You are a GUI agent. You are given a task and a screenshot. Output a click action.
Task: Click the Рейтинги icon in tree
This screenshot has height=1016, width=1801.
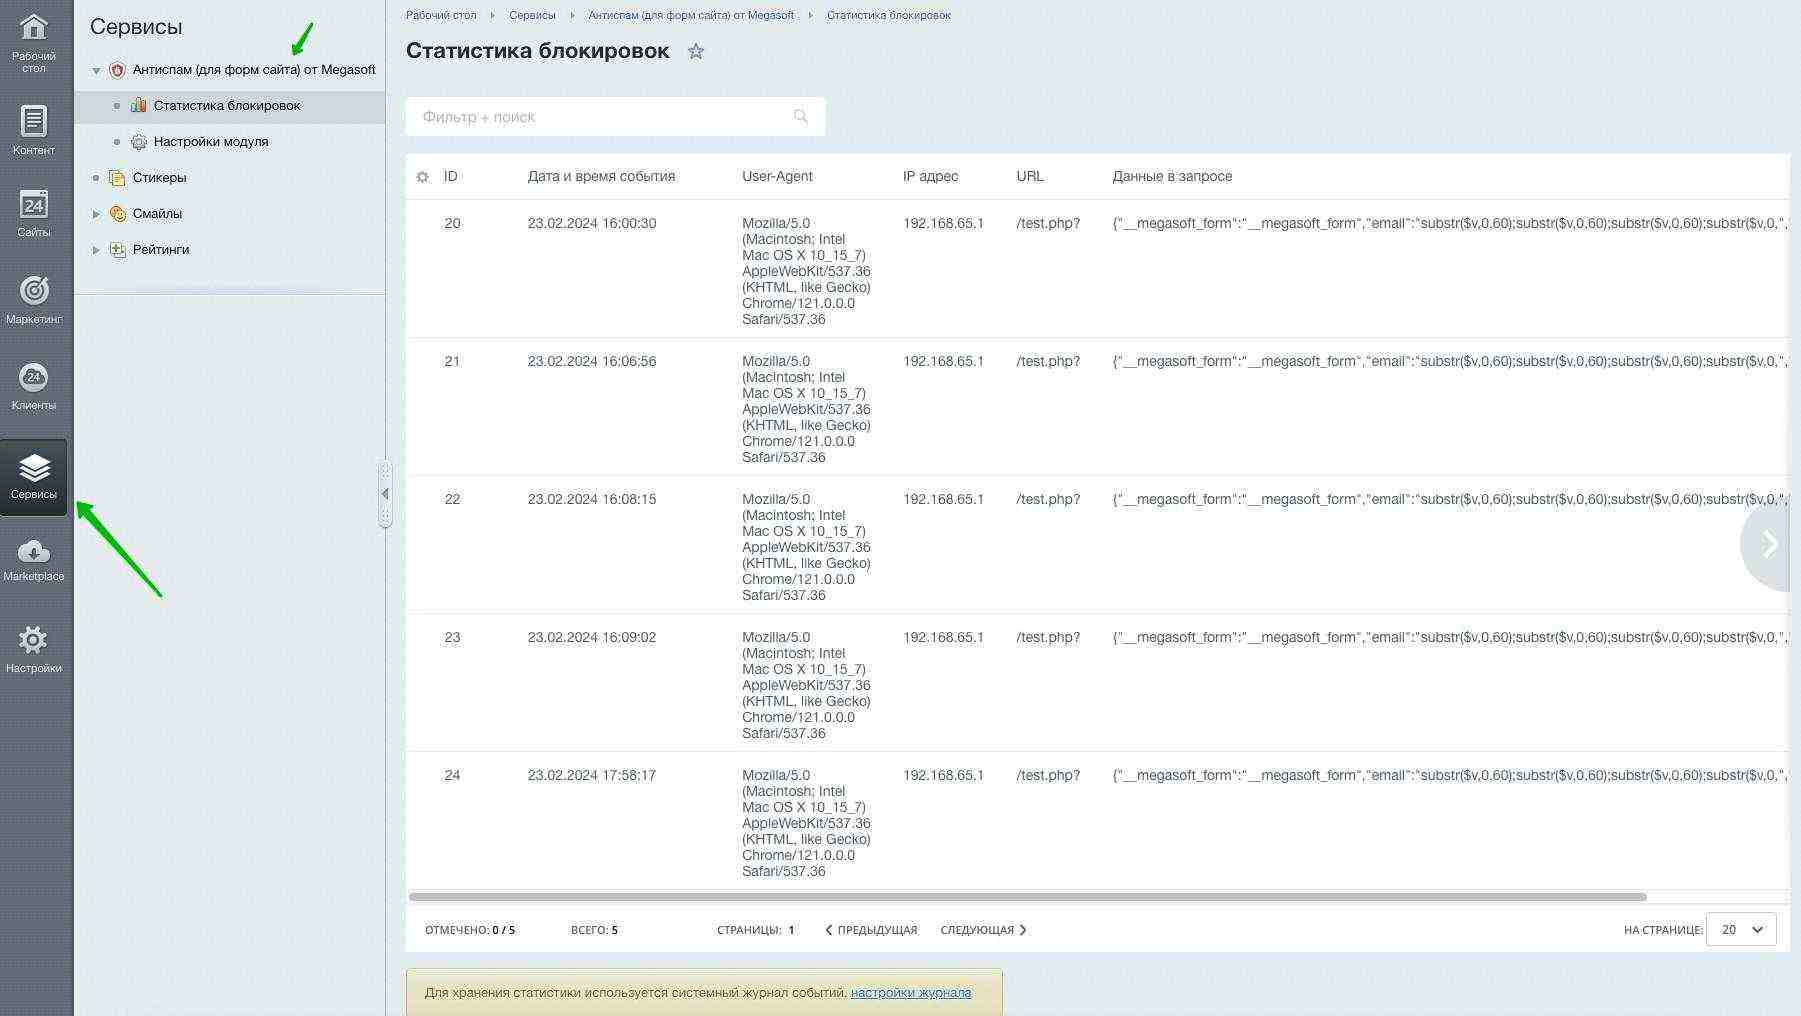(x=117, y=250)
